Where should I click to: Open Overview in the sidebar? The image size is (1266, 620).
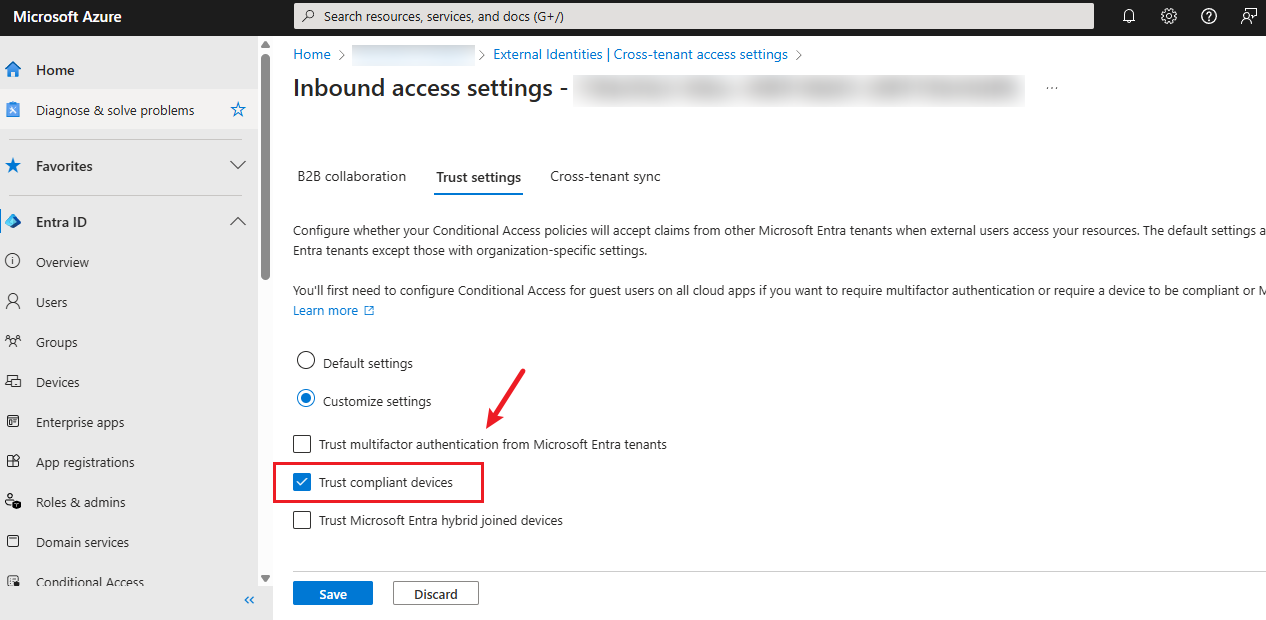62,262
